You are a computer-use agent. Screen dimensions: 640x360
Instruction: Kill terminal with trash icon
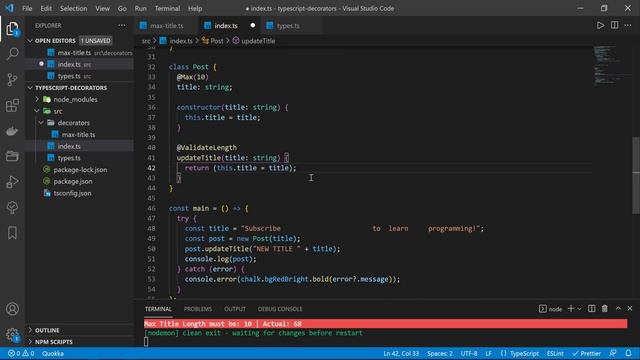[x=605, y=309]
